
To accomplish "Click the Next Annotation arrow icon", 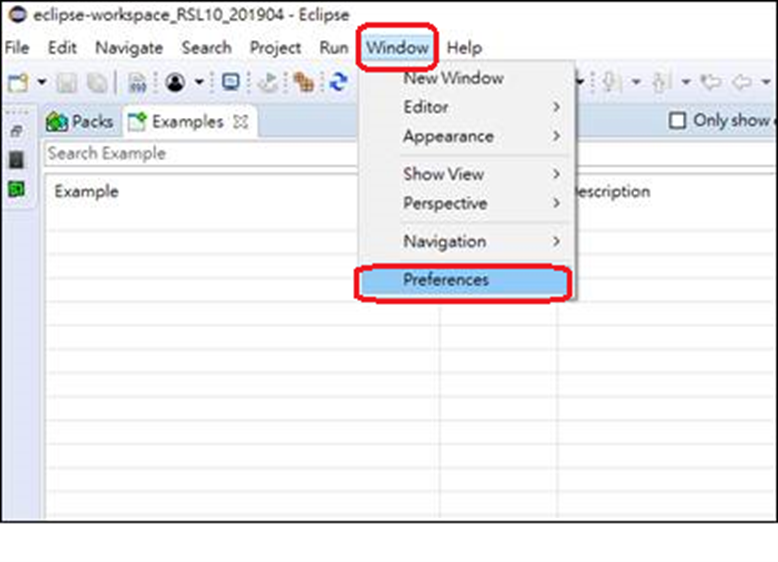I will point(609,82).
